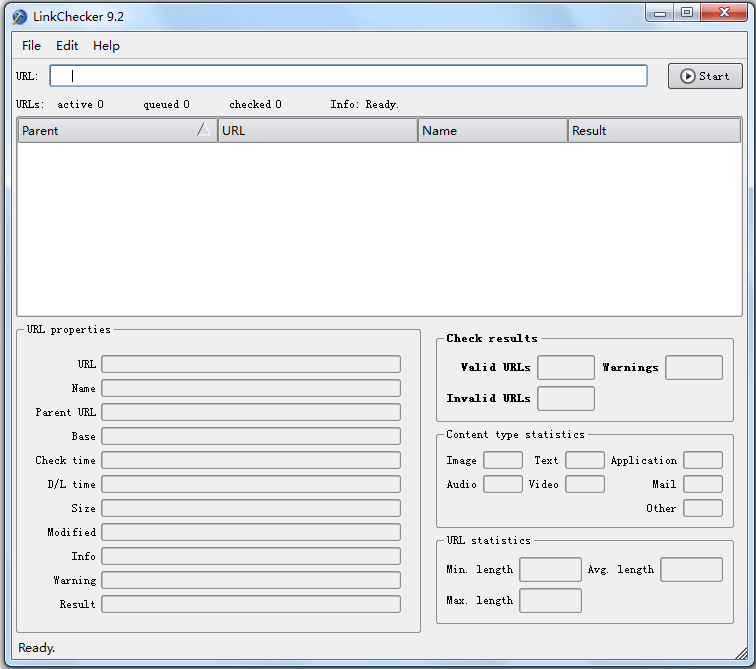
Task: Click the Invalid URLs count field
Action: coord(565,399)
